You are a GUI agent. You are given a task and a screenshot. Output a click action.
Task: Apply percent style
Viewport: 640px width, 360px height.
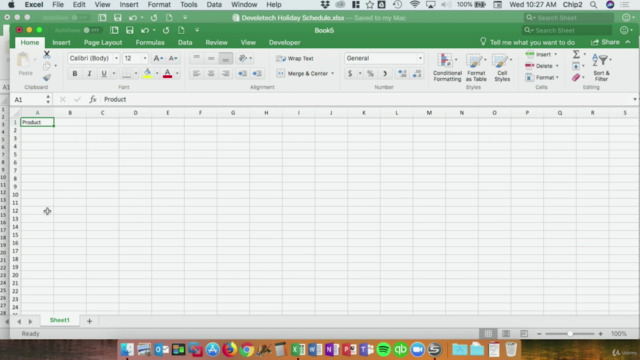370,74
